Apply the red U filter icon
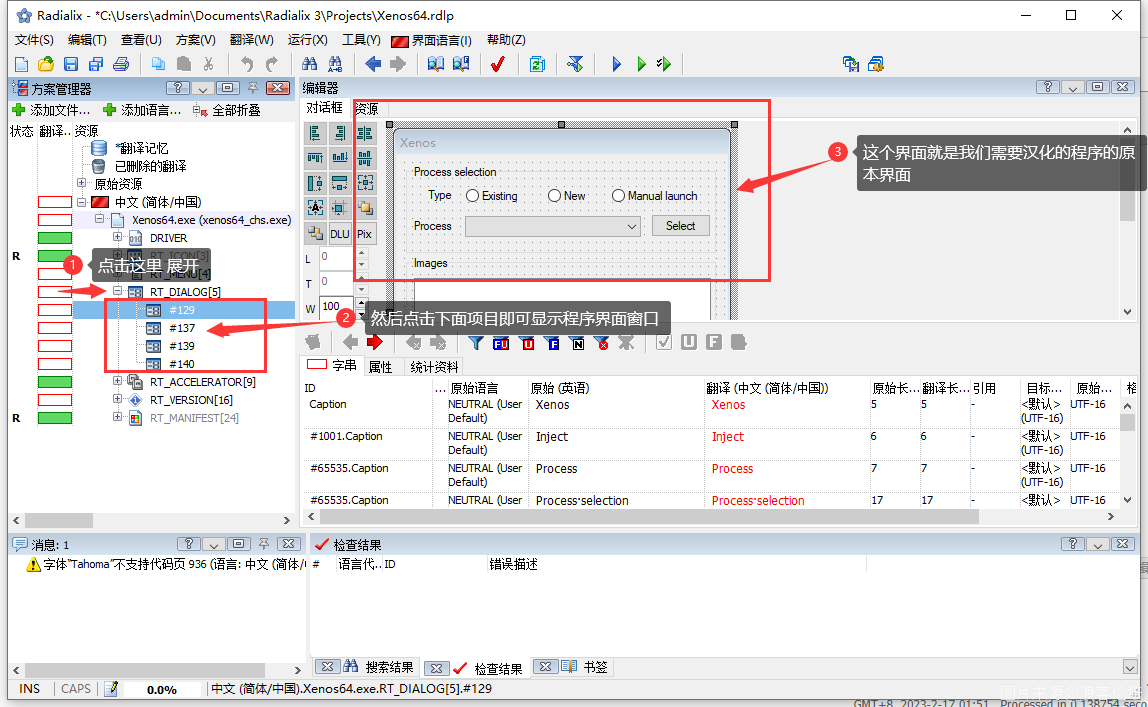The height and width of the screenshot is (707, 1148). pos(527,343)
